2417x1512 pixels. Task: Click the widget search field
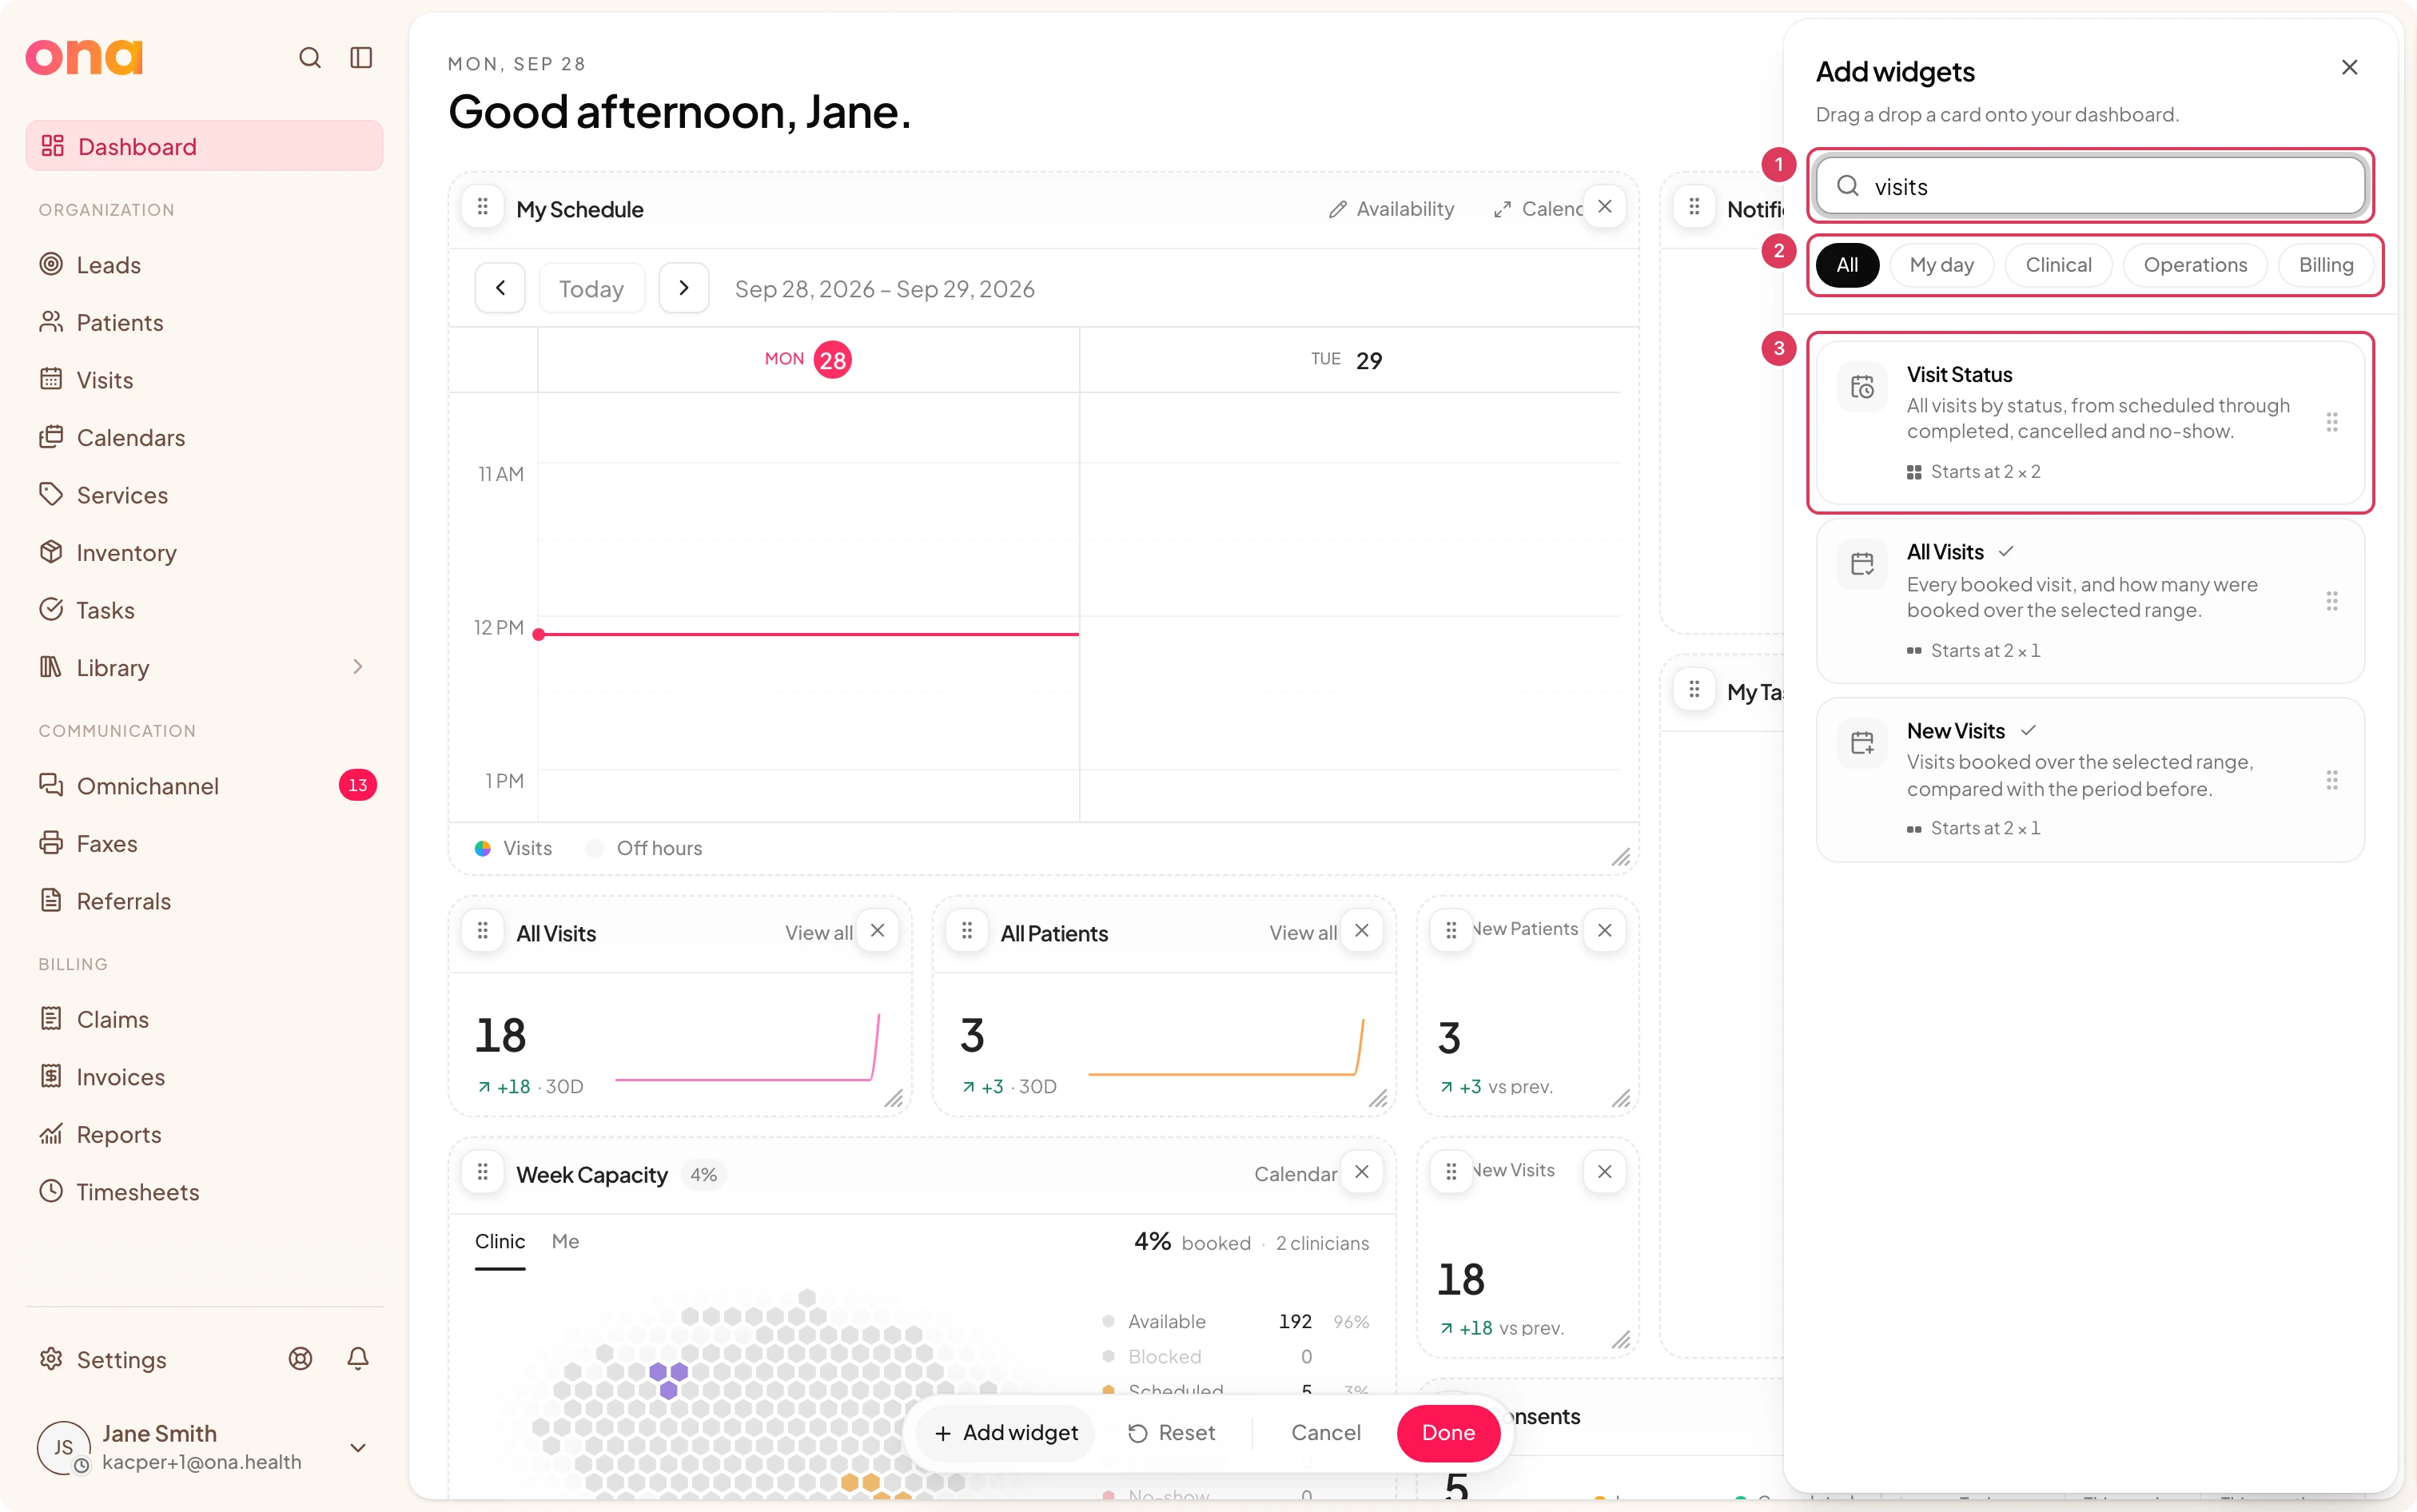point(2090,186)
